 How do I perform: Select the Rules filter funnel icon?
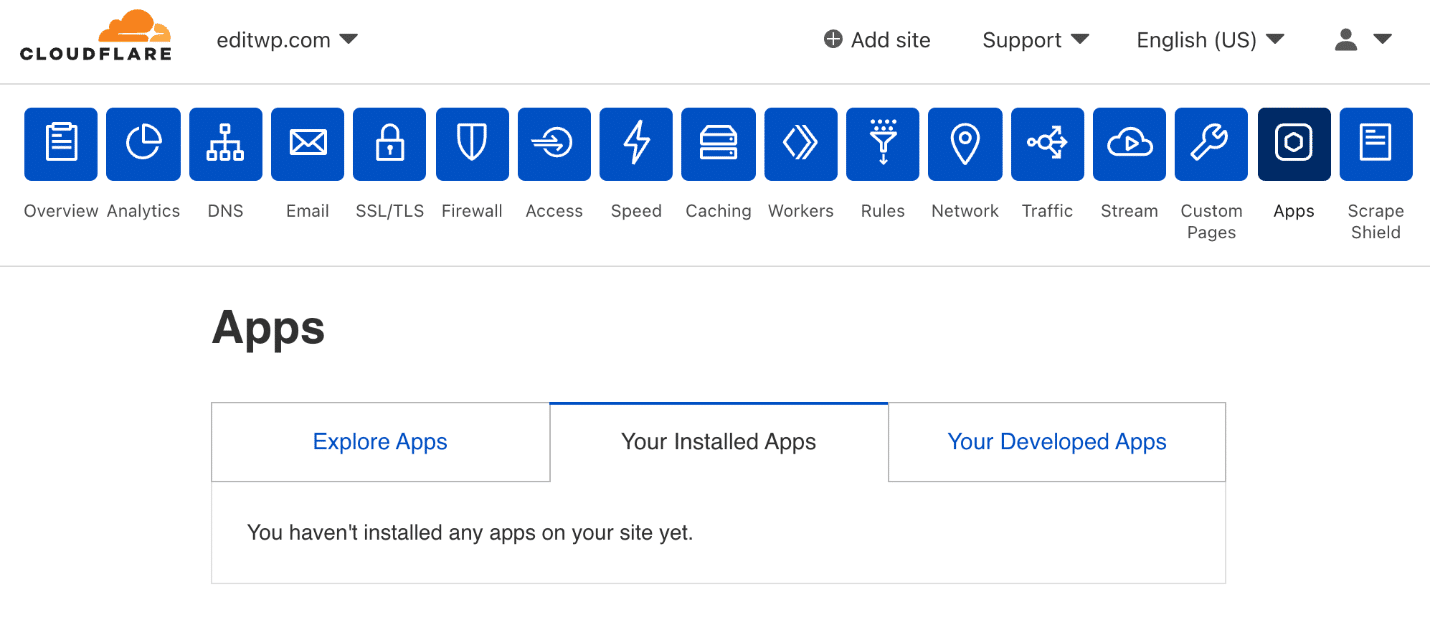pos(882,144)
